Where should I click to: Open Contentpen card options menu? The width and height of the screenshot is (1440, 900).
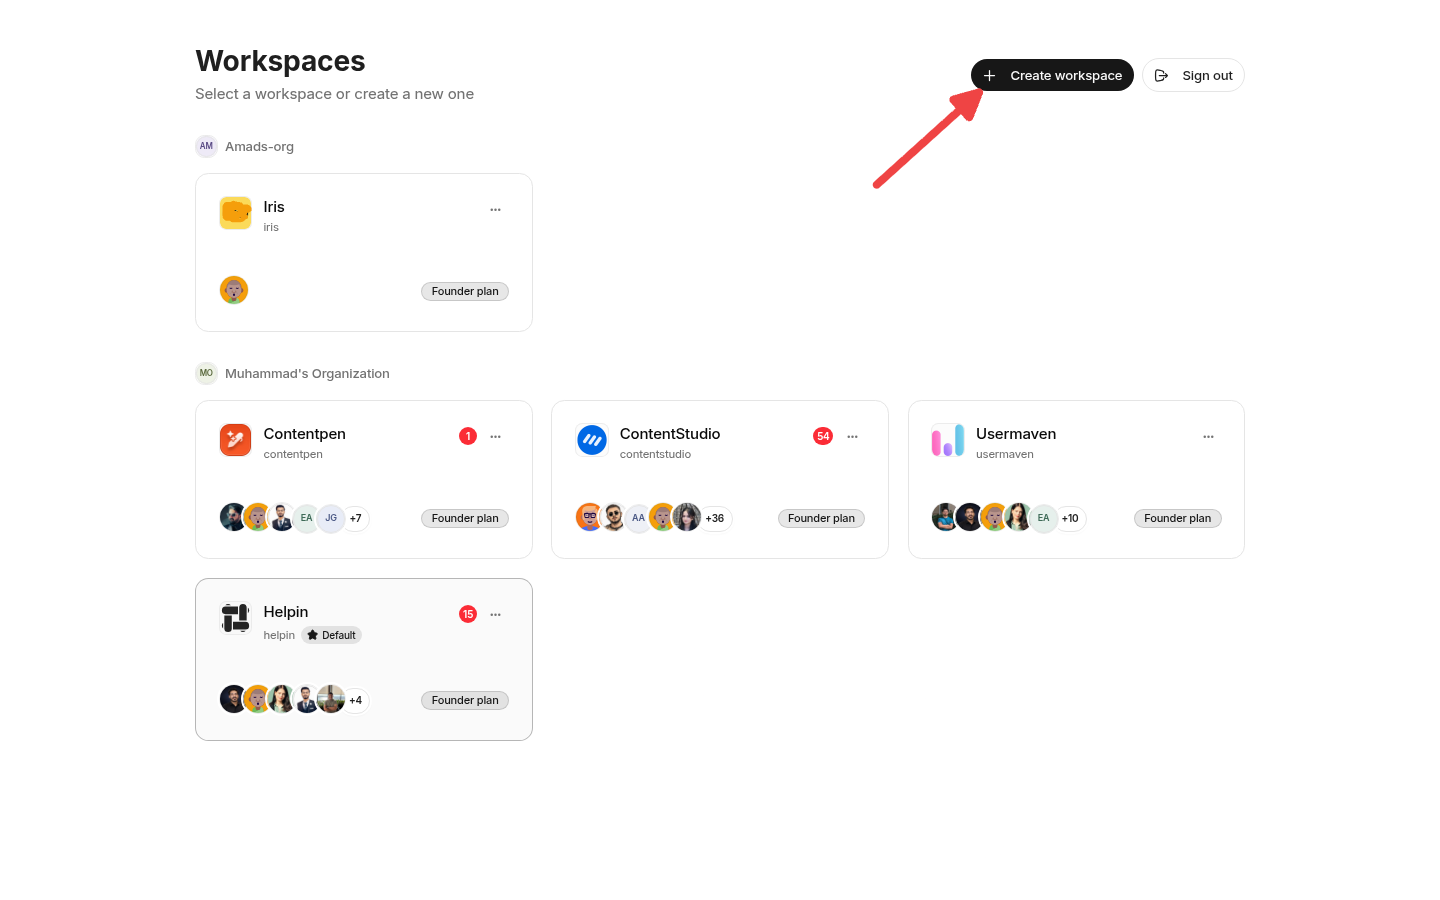(x=495, y=437)
